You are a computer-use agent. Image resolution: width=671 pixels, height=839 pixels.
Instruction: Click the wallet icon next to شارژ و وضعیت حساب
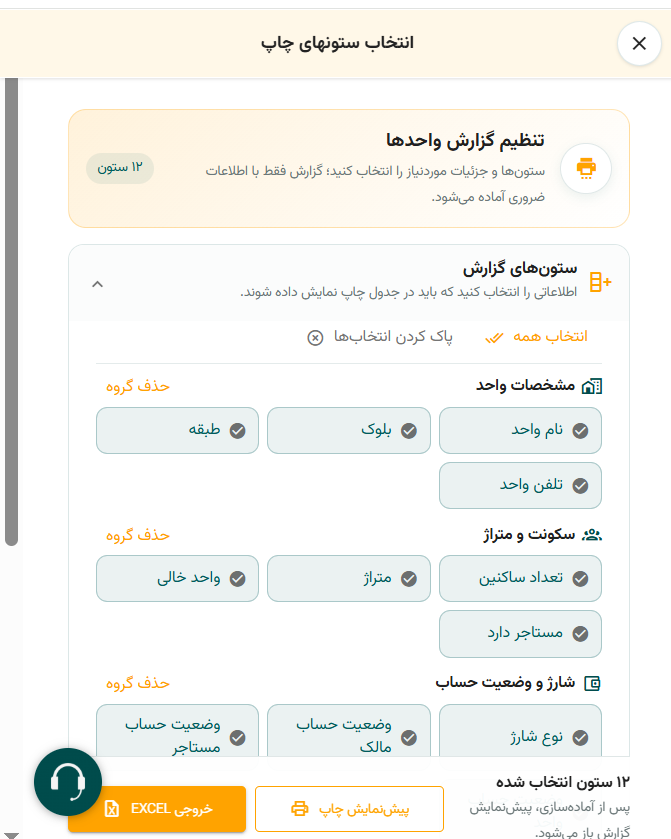tap(592, 683)
